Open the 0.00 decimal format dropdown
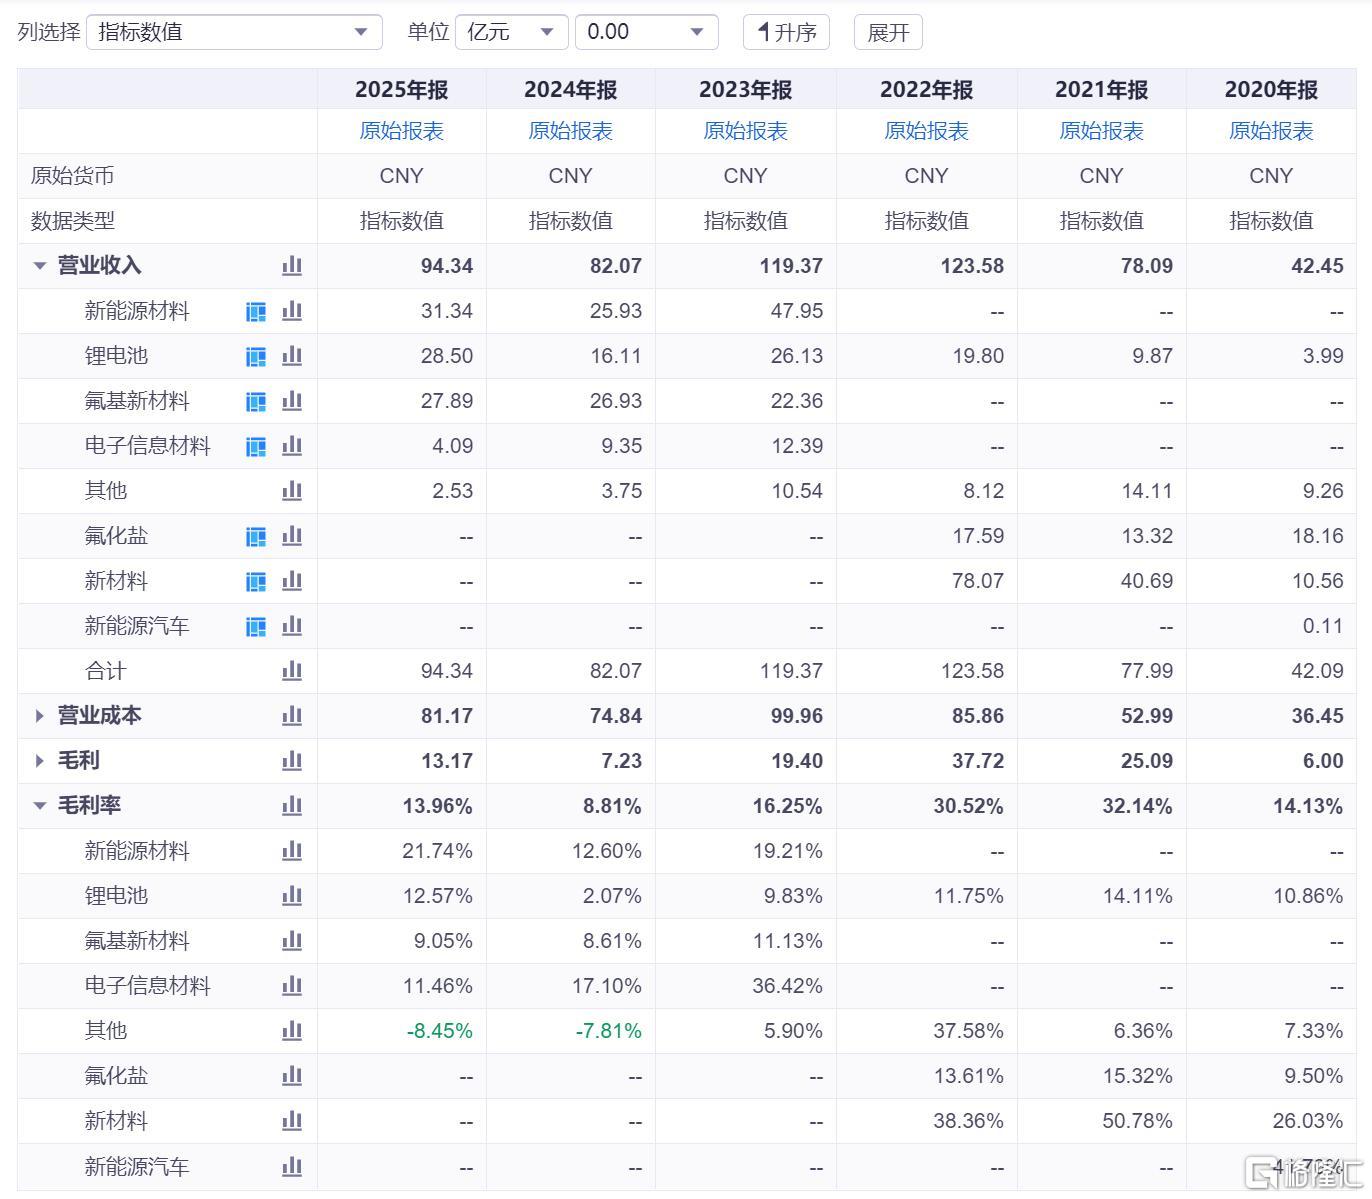 point(647,32)
